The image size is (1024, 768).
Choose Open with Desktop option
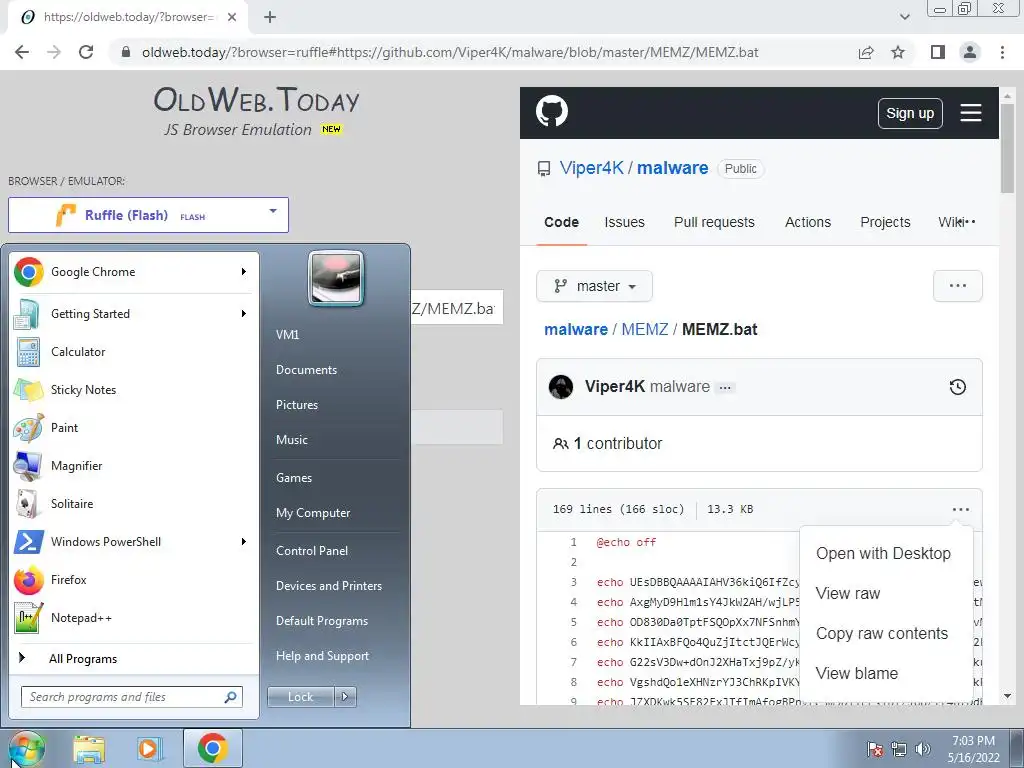886,554
